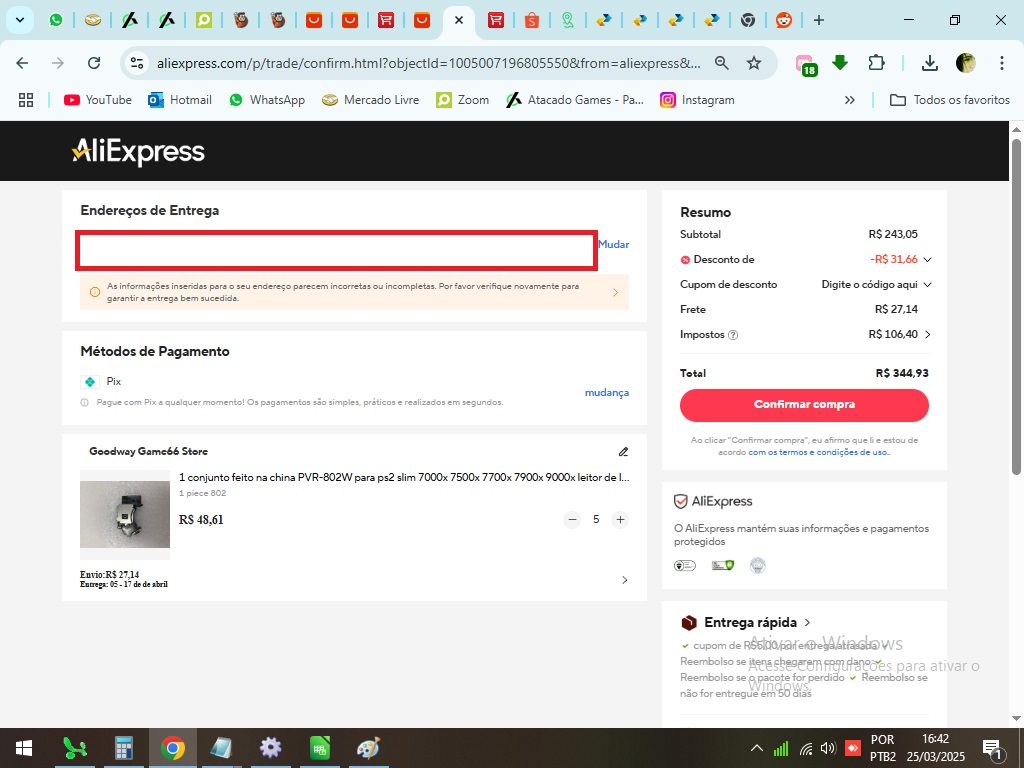Show hidden system tray icons
The image size is (1024, 768).
click(x=756, y=748)
